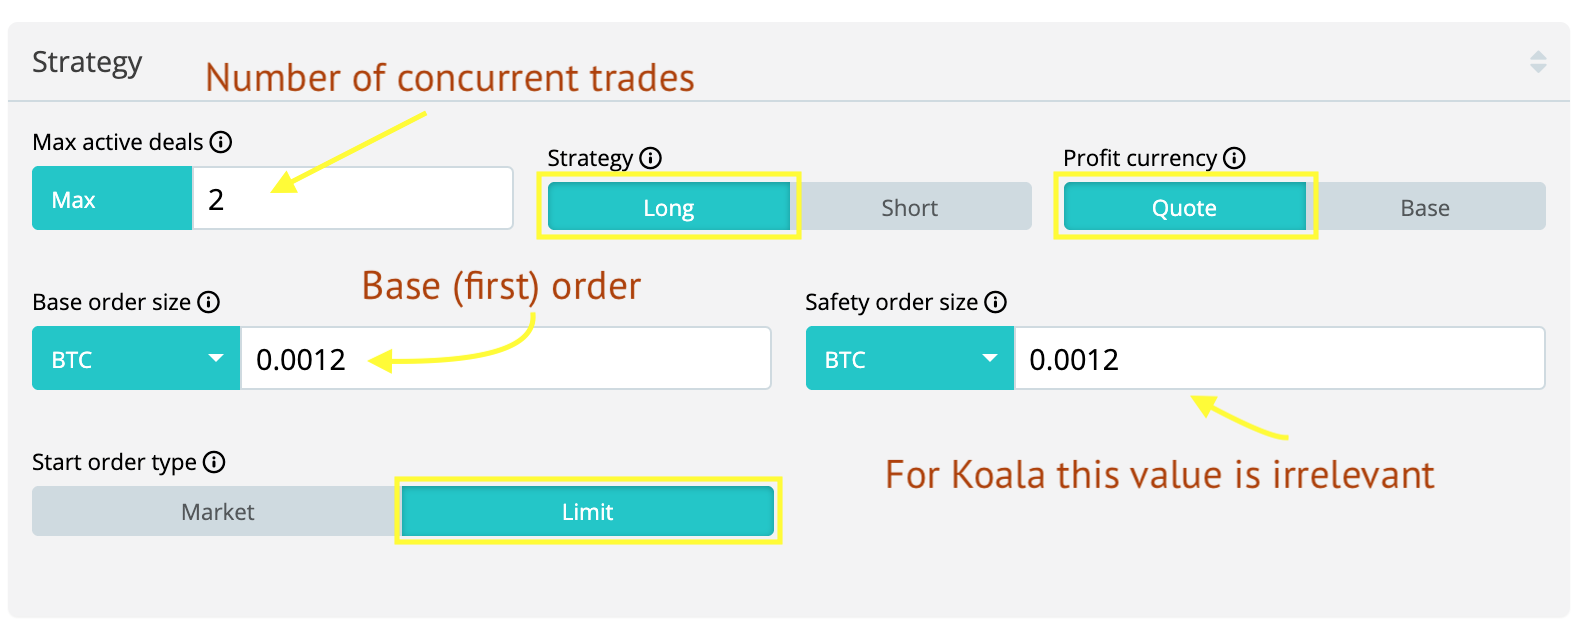Click the Safety order size value field

point(1279,359)
